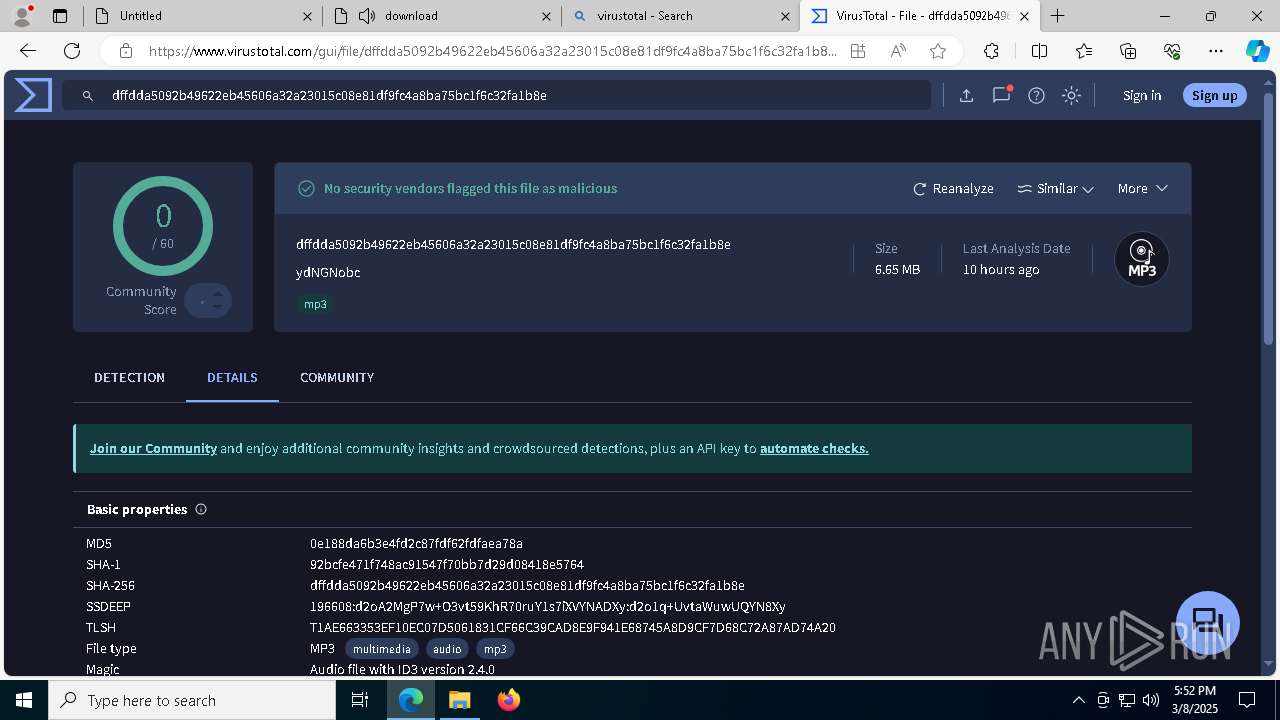1280x720 pixels.
Task: Click the taskbar volume icon
Action: click(x=1151, y=700)
